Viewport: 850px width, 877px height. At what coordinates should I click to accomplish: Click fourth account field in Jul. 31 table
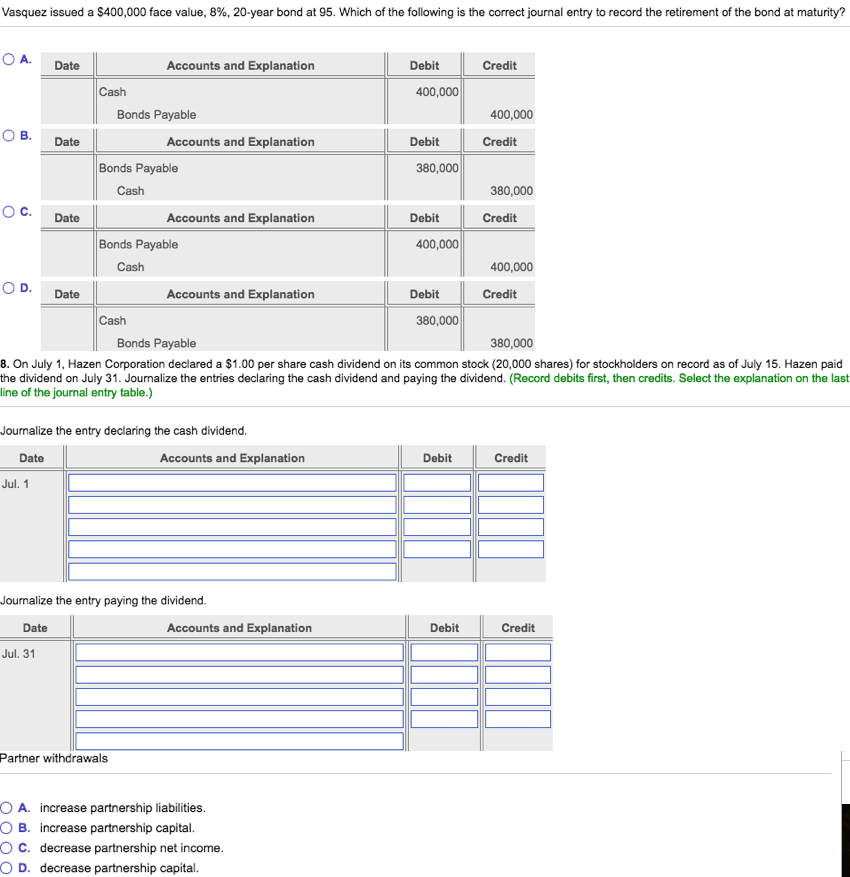click(239, 719)
